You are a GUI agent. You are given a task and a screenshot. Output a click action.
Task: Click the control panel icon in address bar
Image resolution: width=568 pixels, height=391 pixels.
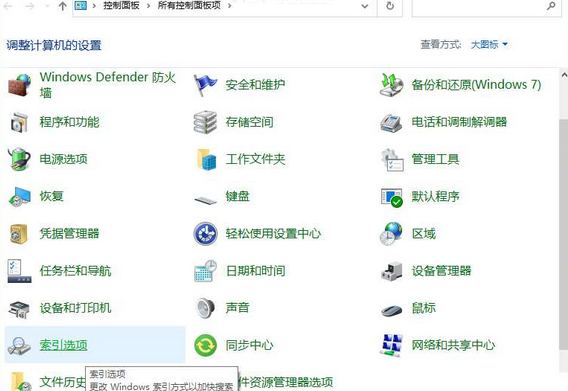coord(80,6)
